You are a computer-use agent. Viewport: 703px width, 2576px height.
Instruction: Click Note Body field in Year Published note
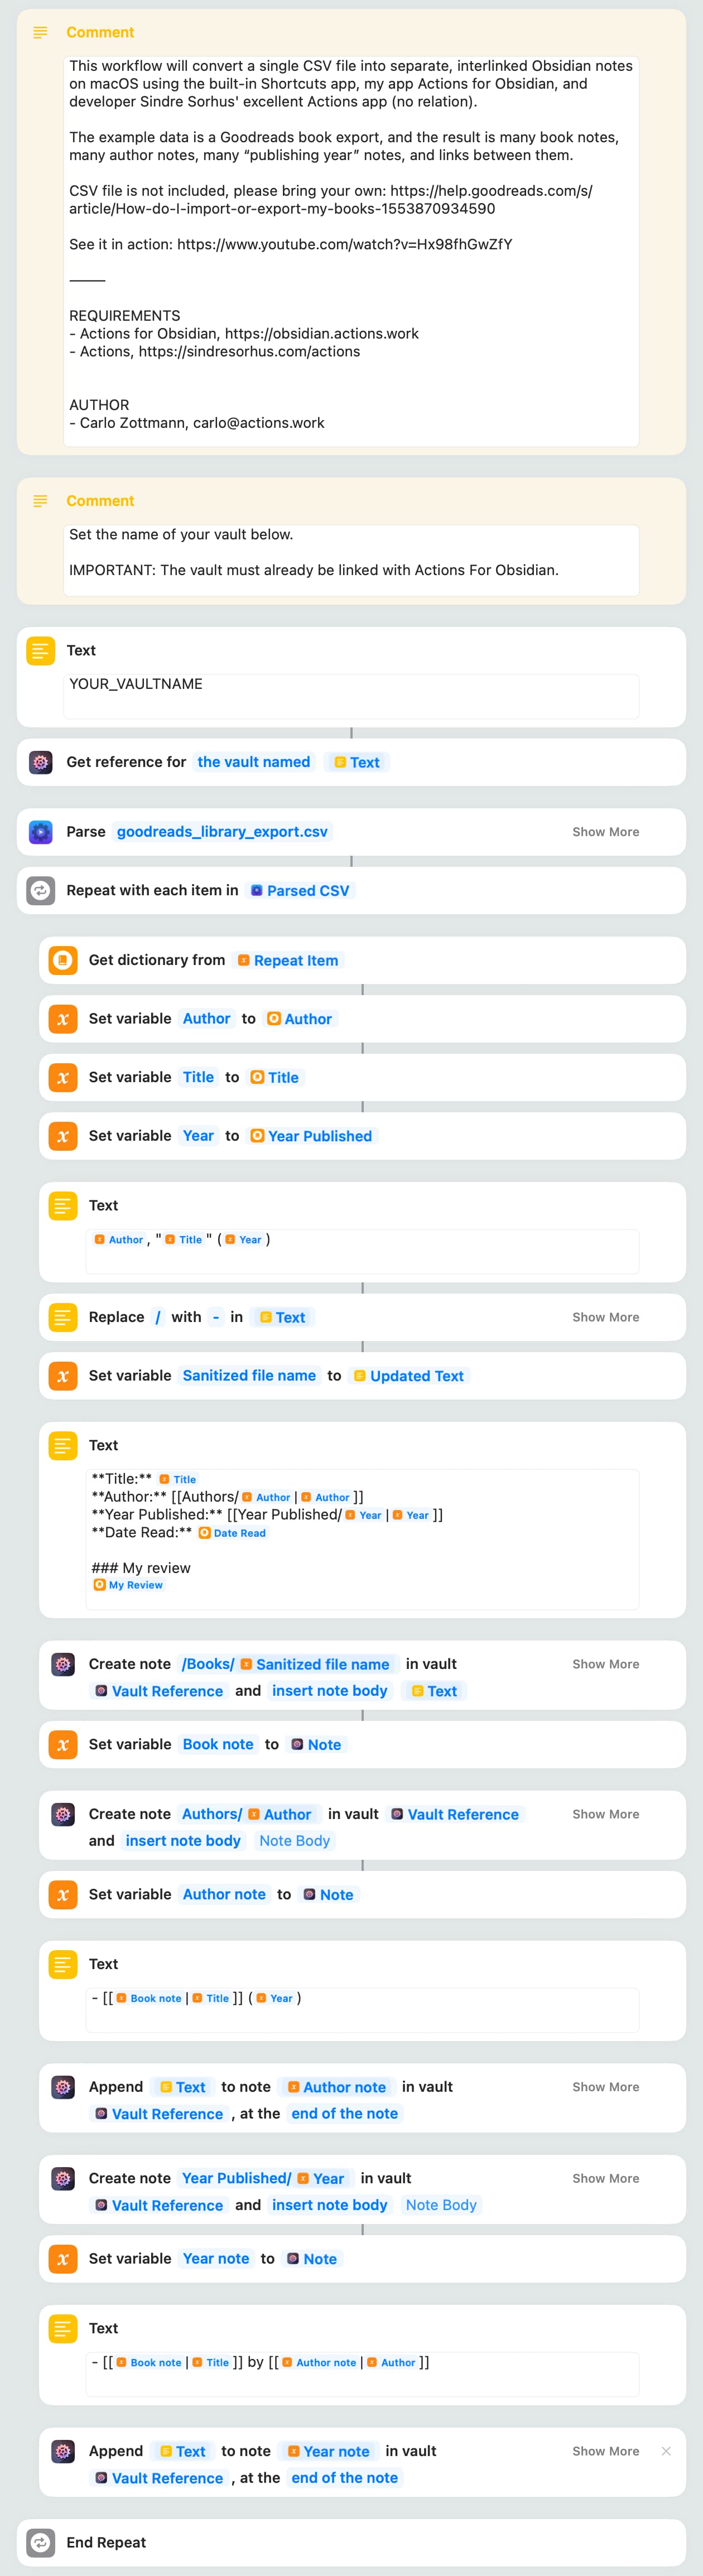coord(441,2205)
